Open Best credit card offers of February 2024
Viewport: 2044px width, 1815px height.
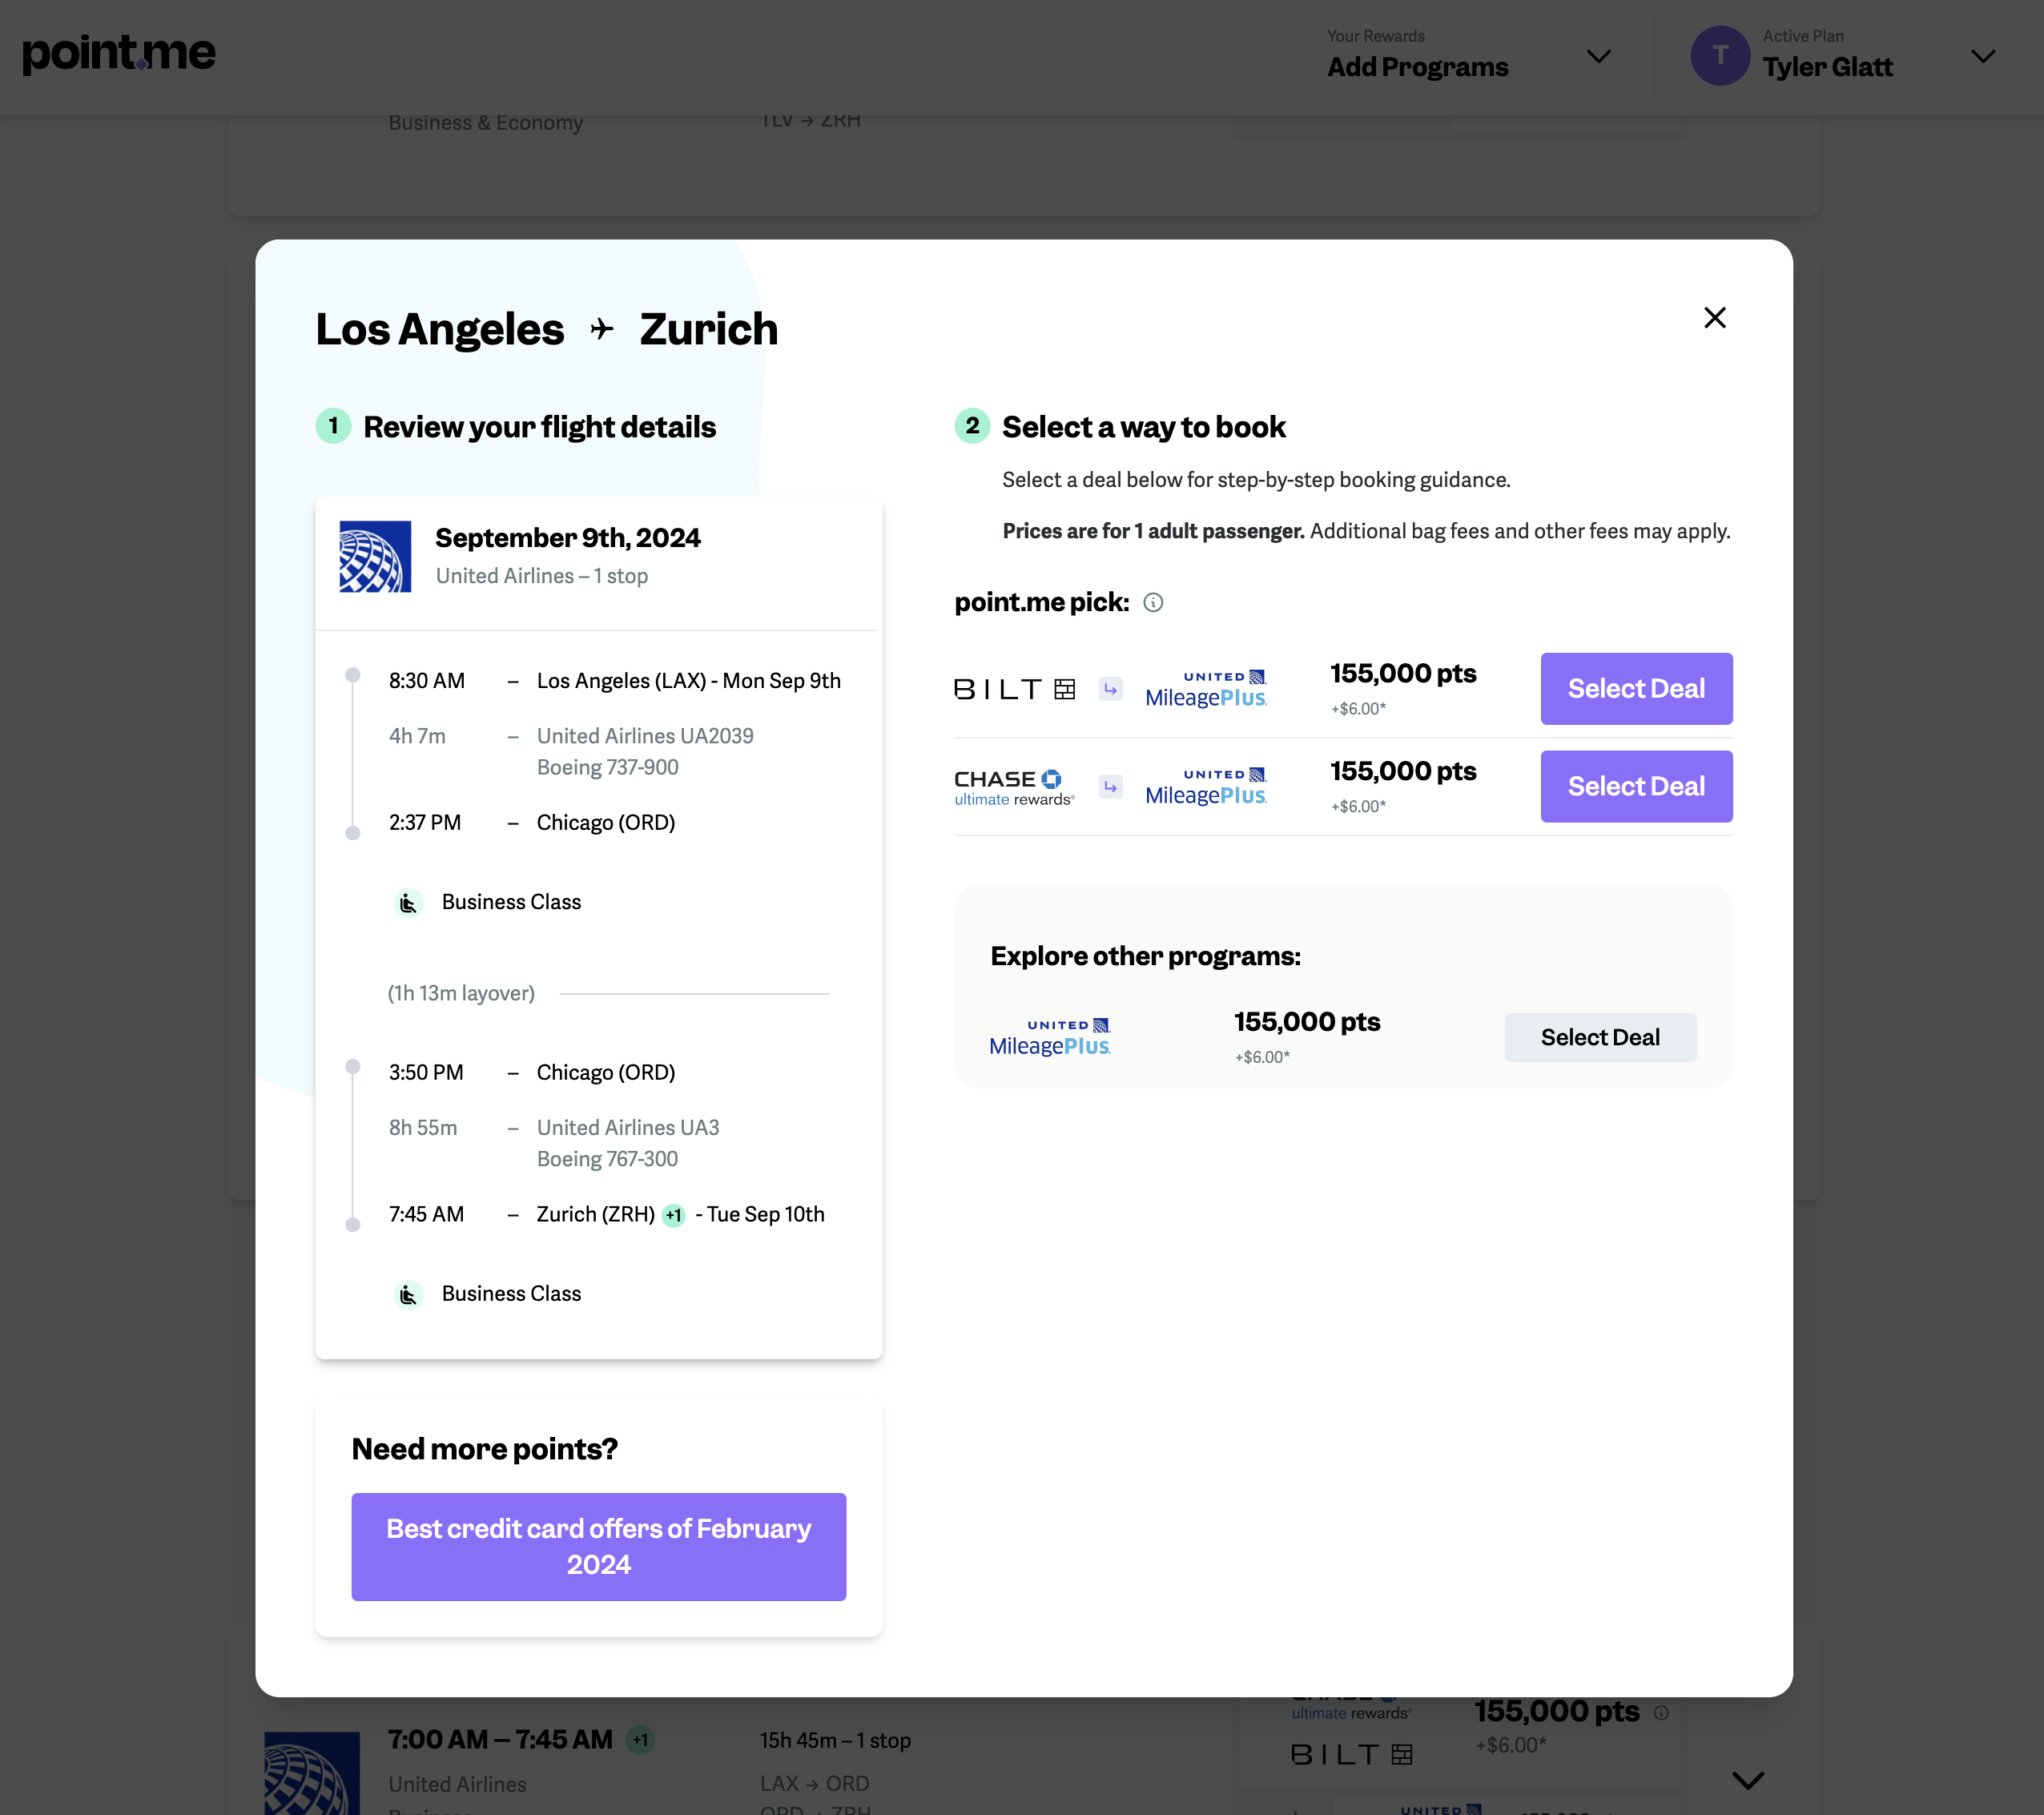(x=599, y=1547)
